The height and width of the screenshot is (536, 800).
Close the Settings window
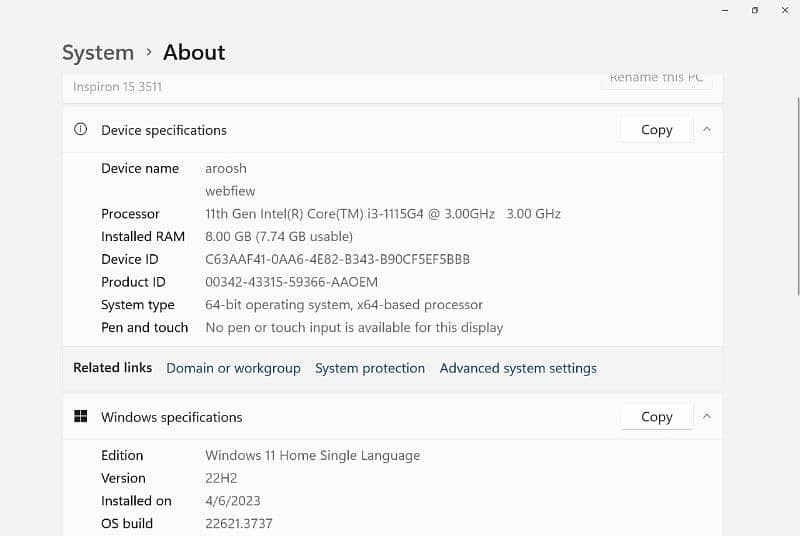786,10
